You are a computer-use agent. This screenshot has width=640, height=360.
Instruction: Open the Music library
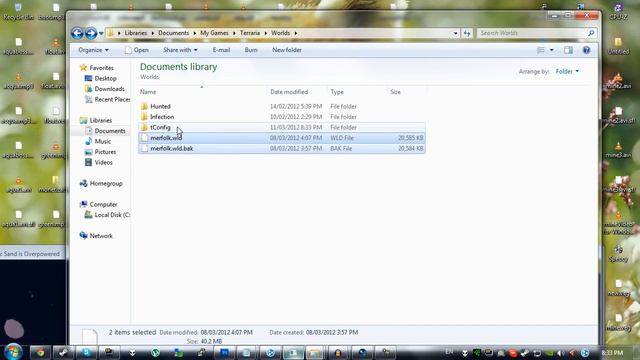click(x=102, y=142)
